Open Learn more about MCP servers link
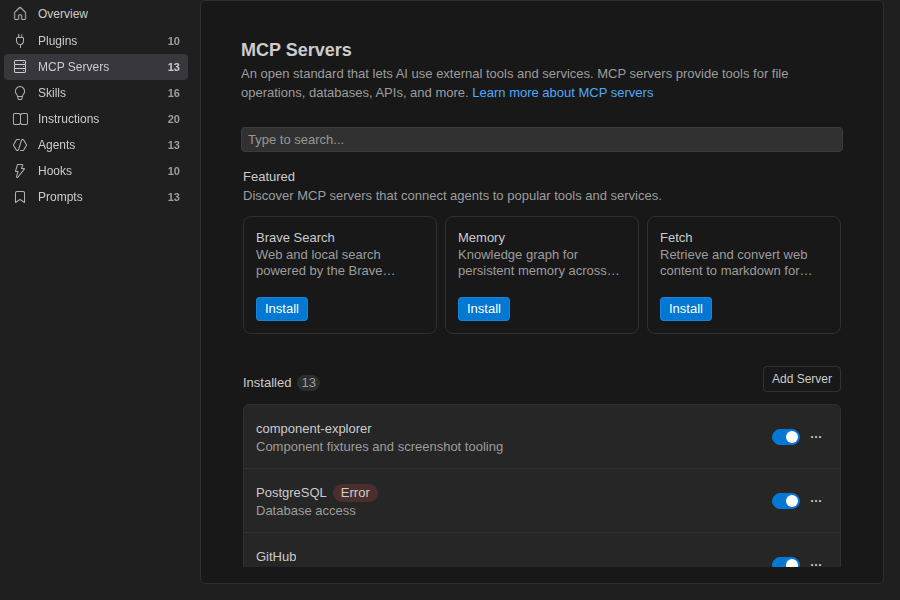The height and width of the screenshot is (600, 900). (562, 93)
